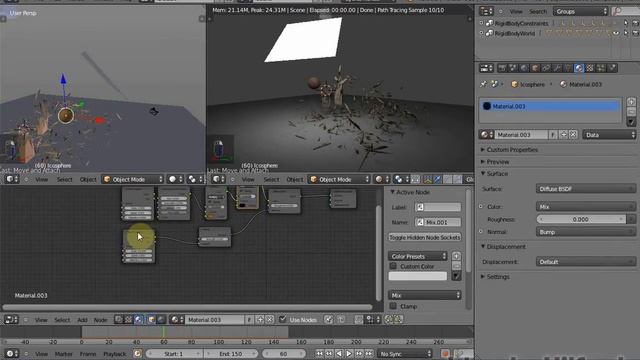Add new material with plus beside Material.003
Screen dimensions: 640x360
pos(563,135)
